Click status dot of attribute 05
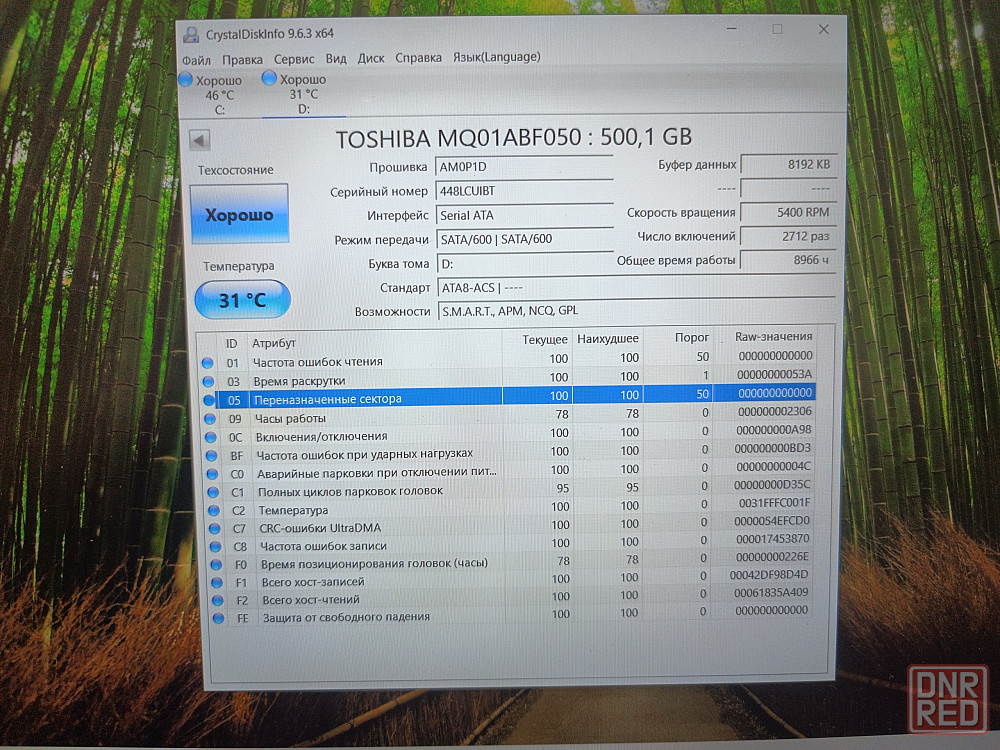1000x750 pixels. coord(209,400)
